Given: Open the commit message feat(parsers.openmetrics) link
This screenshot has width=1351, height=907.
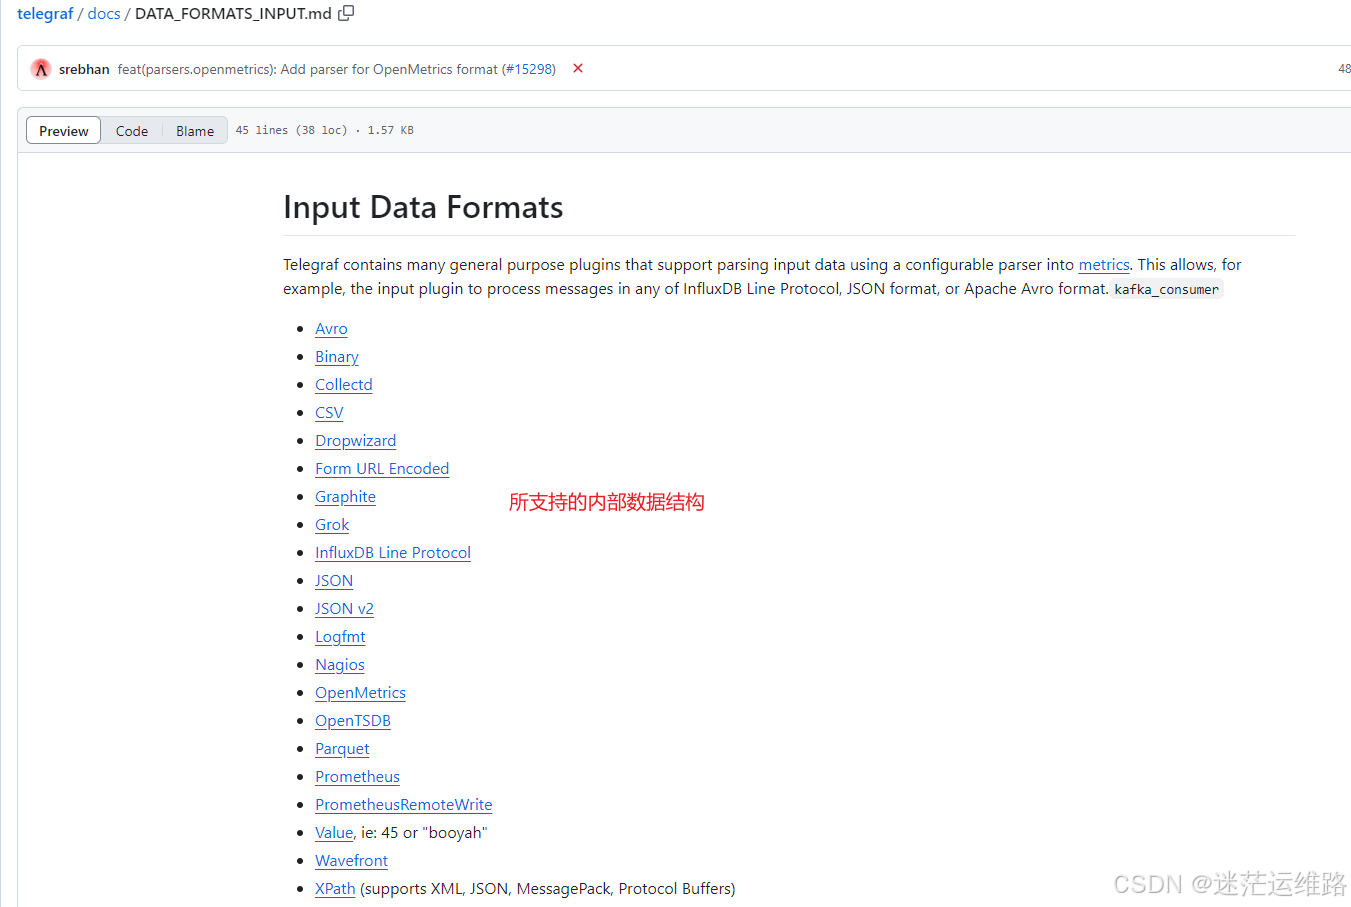Looking at the screenshot, I should [308, 69].
